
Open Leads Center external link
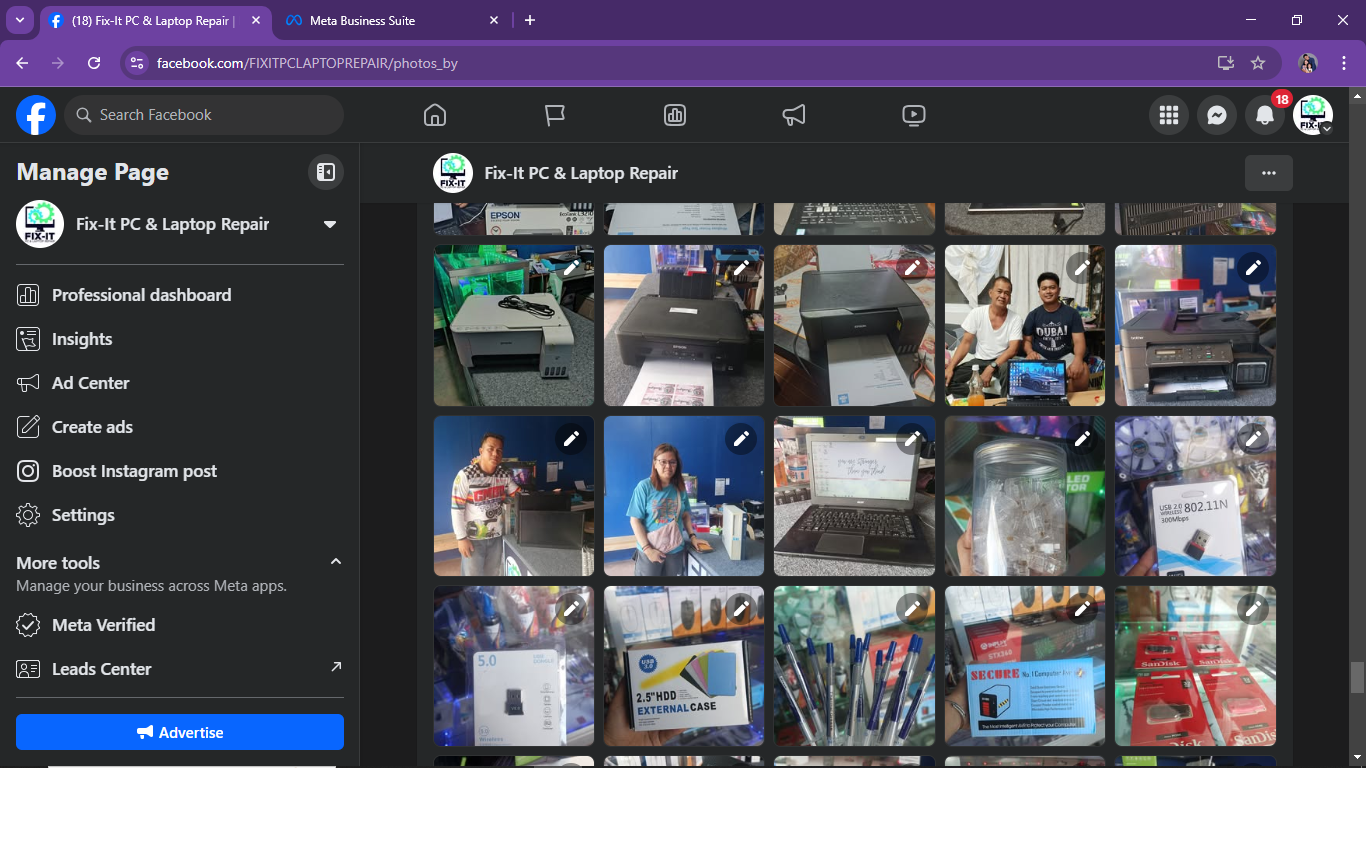pos(180,669)
